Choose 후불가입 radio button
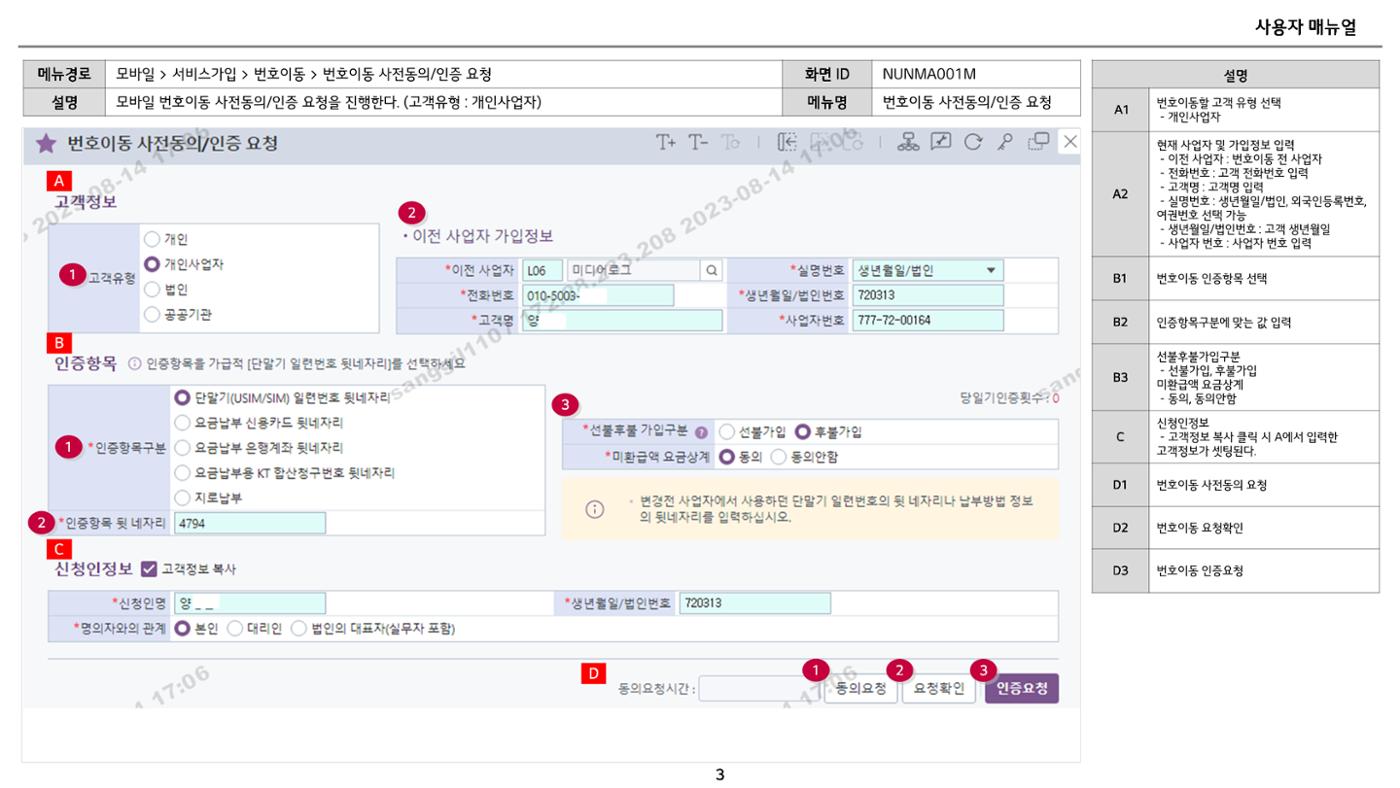Viewport: 1400px width, 788px height. click(x=802, y=433)
